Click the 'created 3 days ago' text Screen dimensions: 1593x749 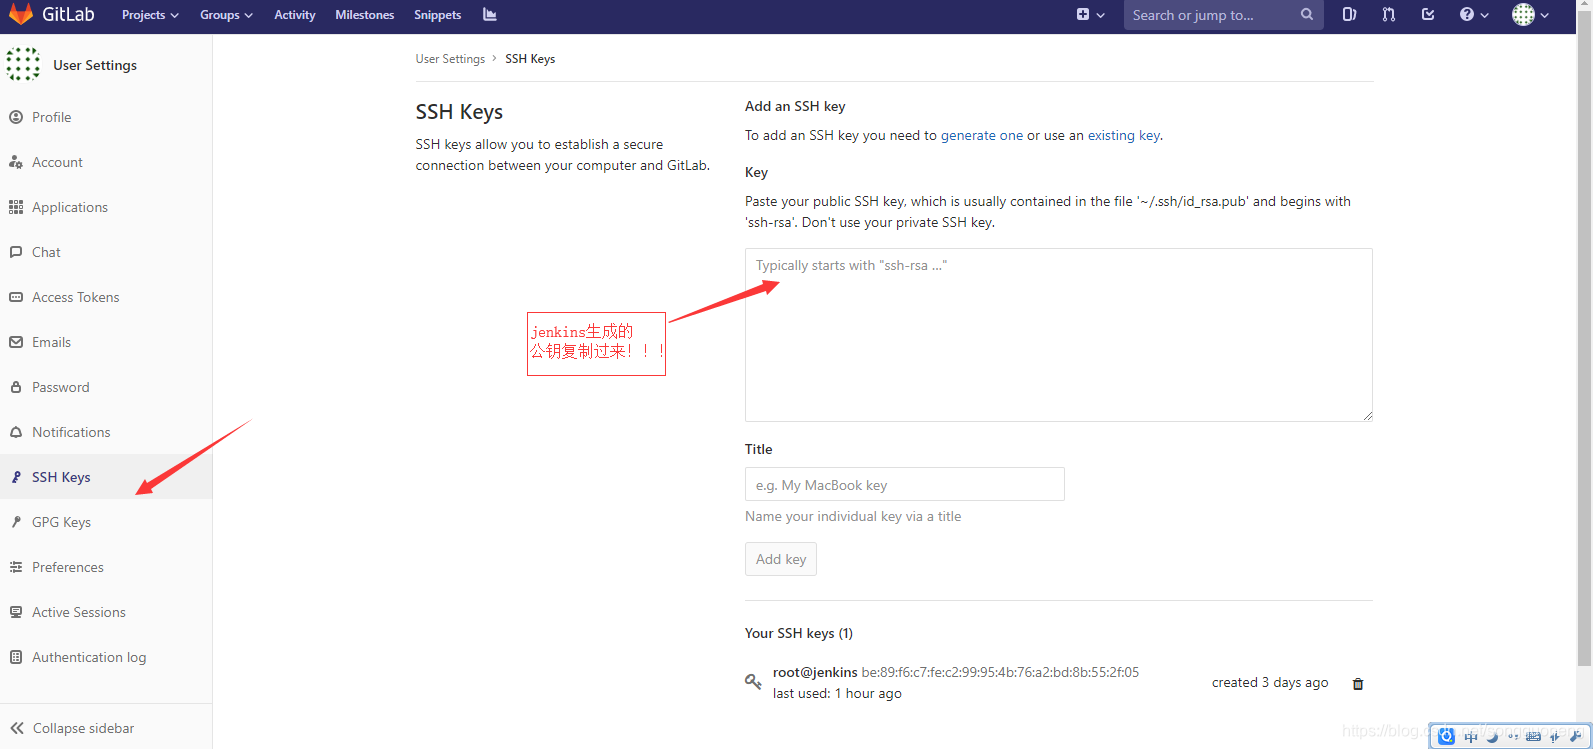point(1270,682)
